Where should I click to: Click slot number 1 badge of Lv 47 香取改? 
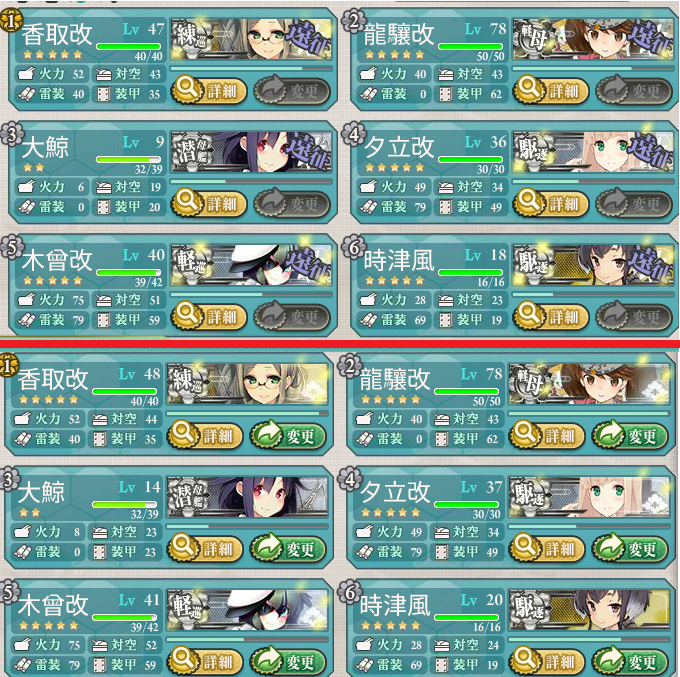click(10, 21)
